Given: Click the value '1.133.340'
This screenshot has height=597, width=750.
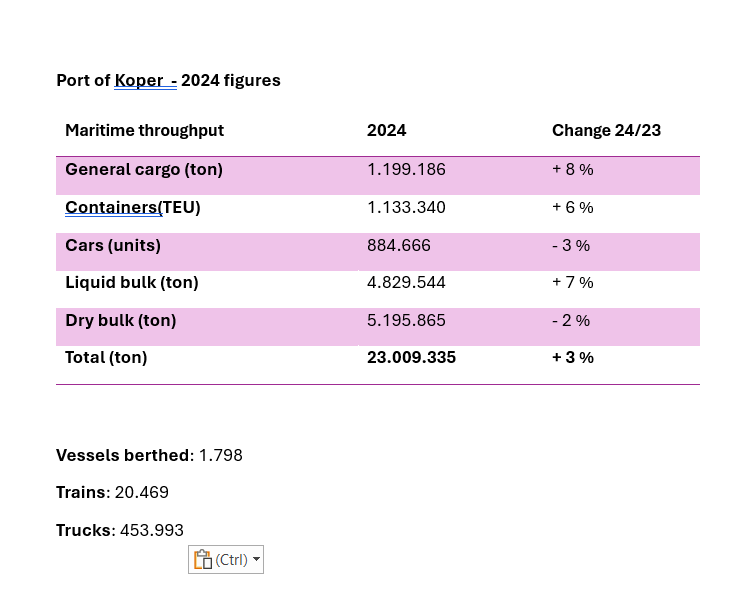Looking at the screenshot, I should pyautogui.click(x=406, y=207).
